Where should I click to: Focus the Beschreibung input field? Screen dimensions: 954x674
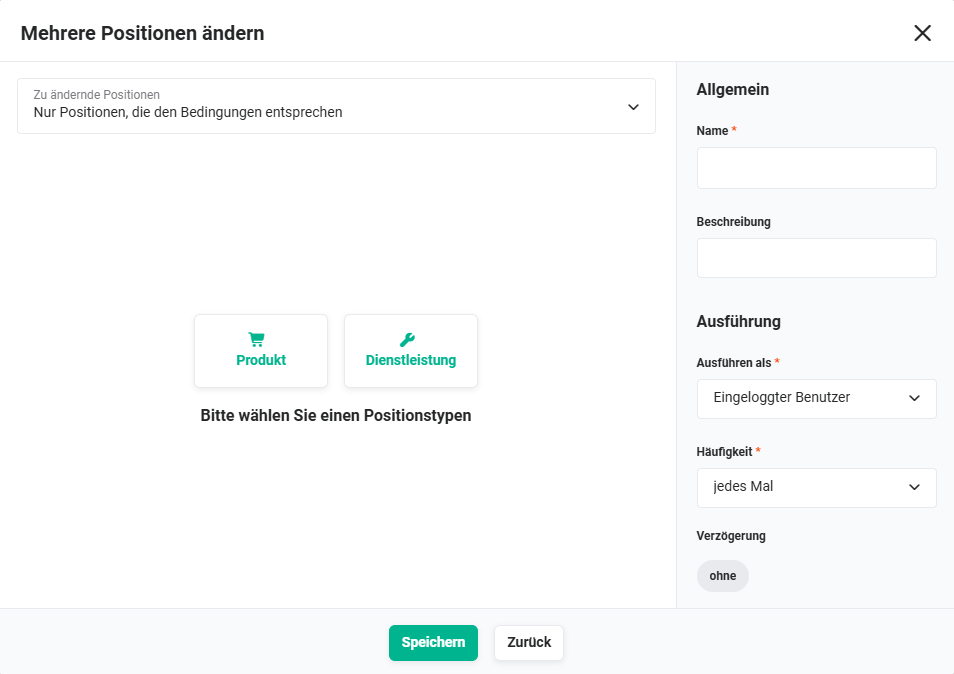(816, 258)
